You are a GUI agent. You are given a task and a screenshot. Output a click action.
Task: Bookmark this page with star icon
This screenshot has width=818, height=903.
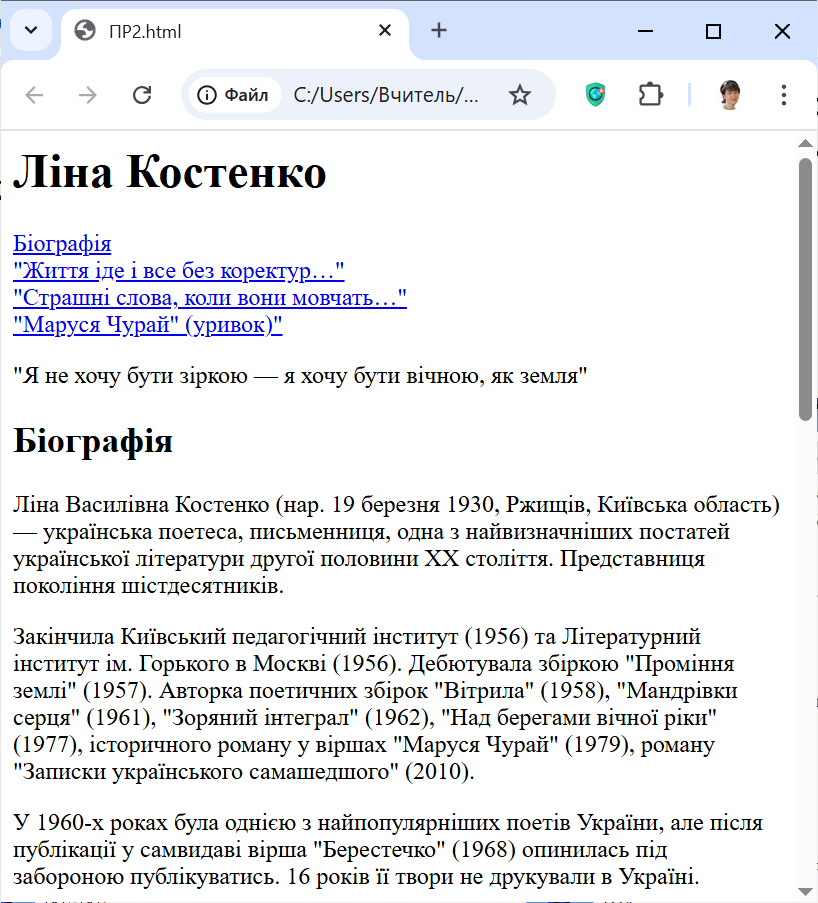point(519,95)
